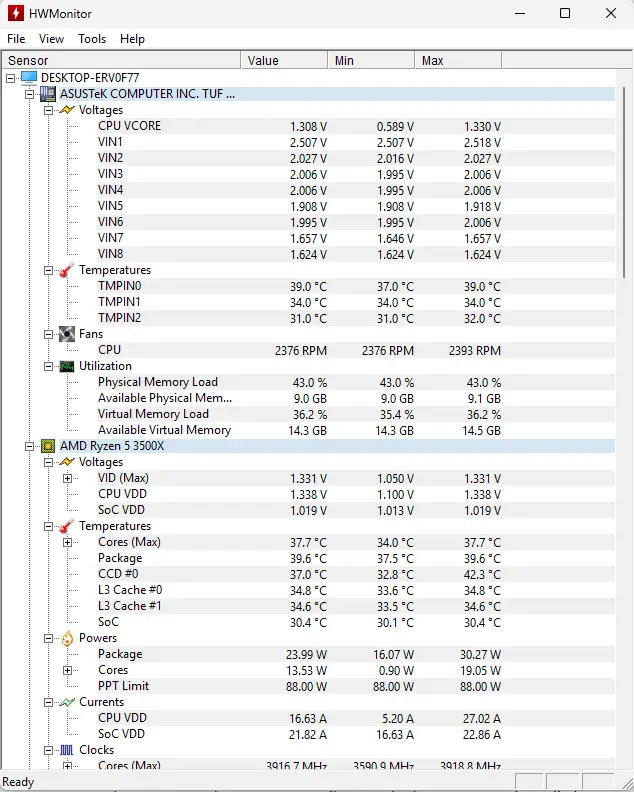The image size is (634, 792).
Task: Click the HWMonitor lightning bolt app icon
Action: tap(16, 13)
